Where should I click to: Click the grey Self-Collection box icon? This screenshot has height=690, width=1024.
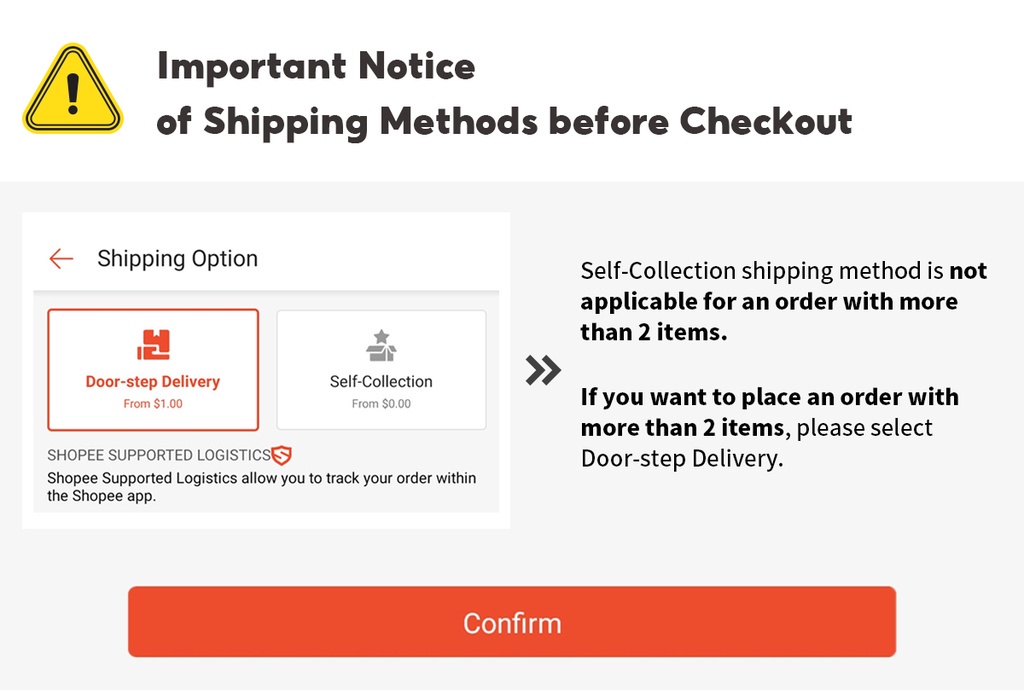click(x=381, y=345)
